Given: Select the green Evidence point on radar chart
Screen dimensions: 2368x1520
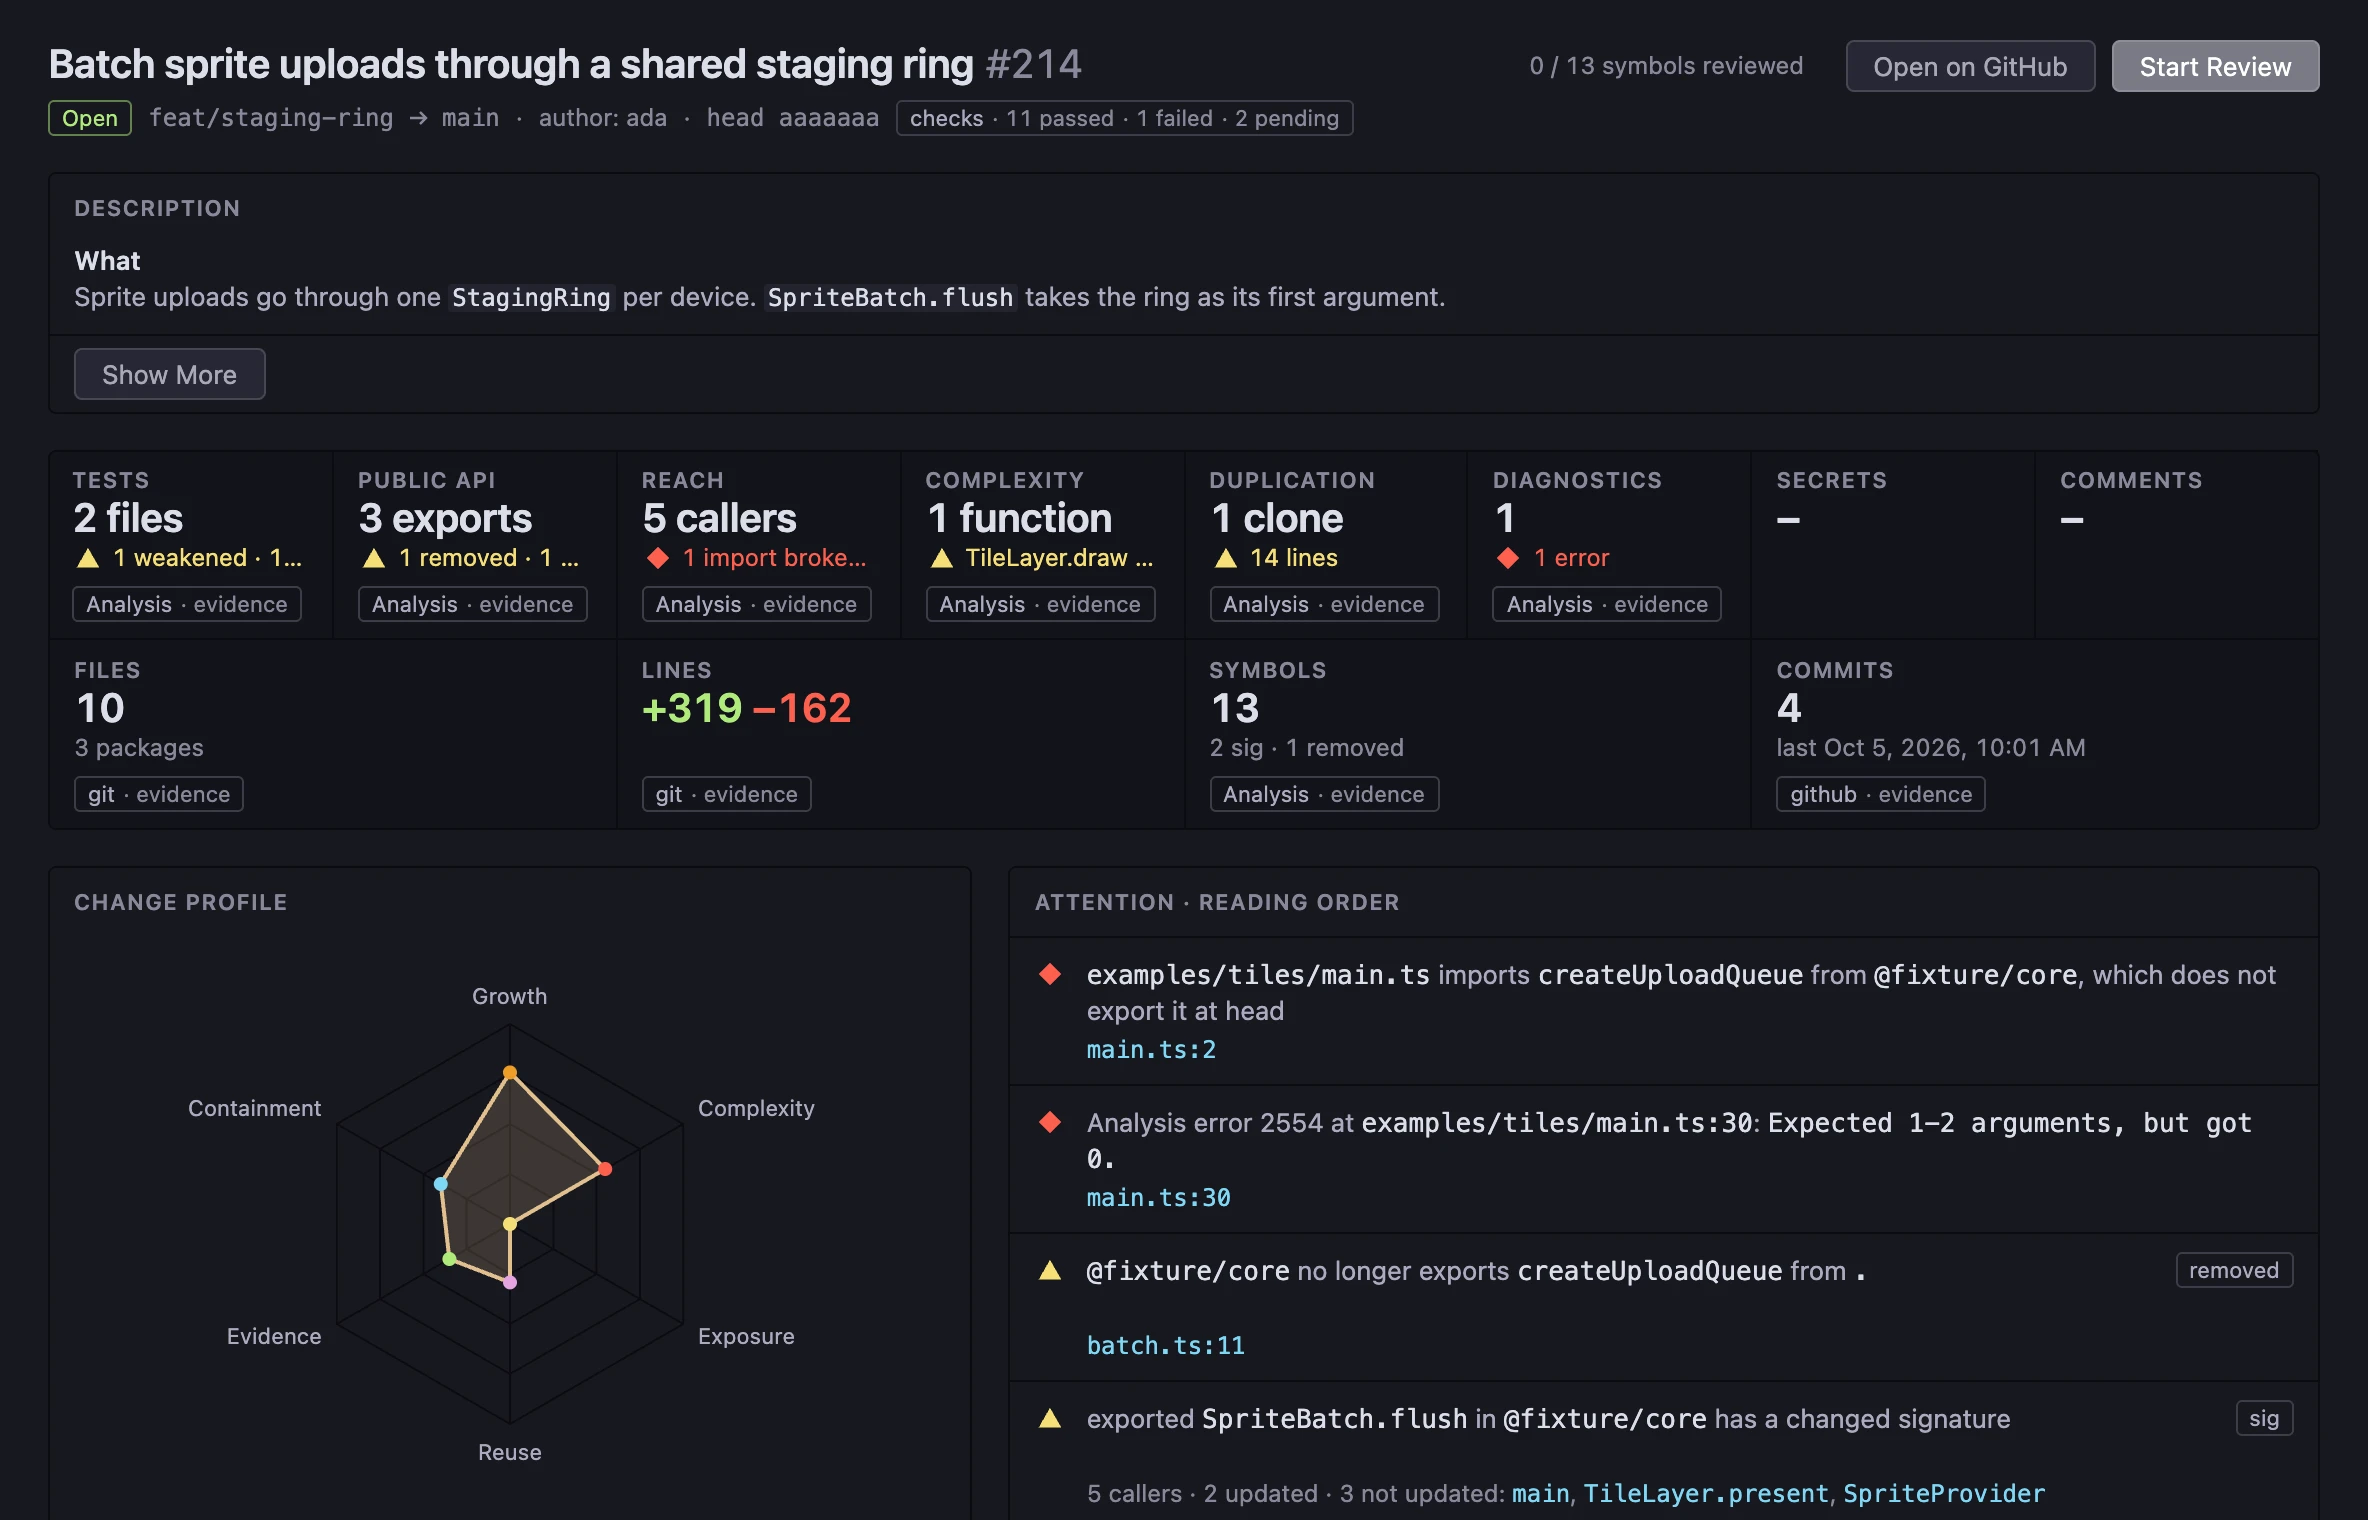Looking at the screenshot, I should coord(450,1258).
